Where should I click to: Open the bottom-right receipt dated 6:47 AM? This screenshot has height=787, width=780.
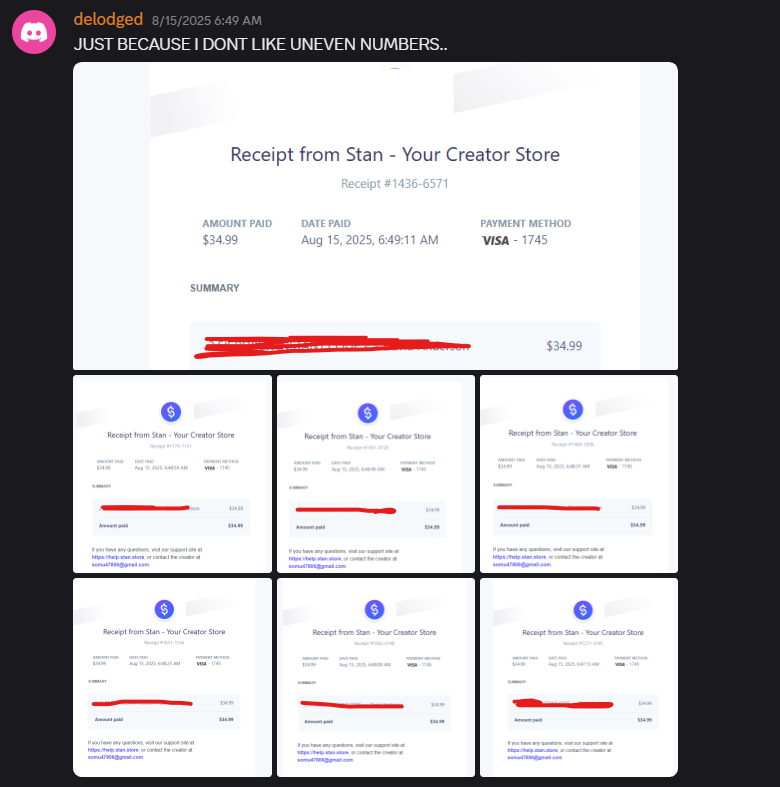click(x=579, y=677)
